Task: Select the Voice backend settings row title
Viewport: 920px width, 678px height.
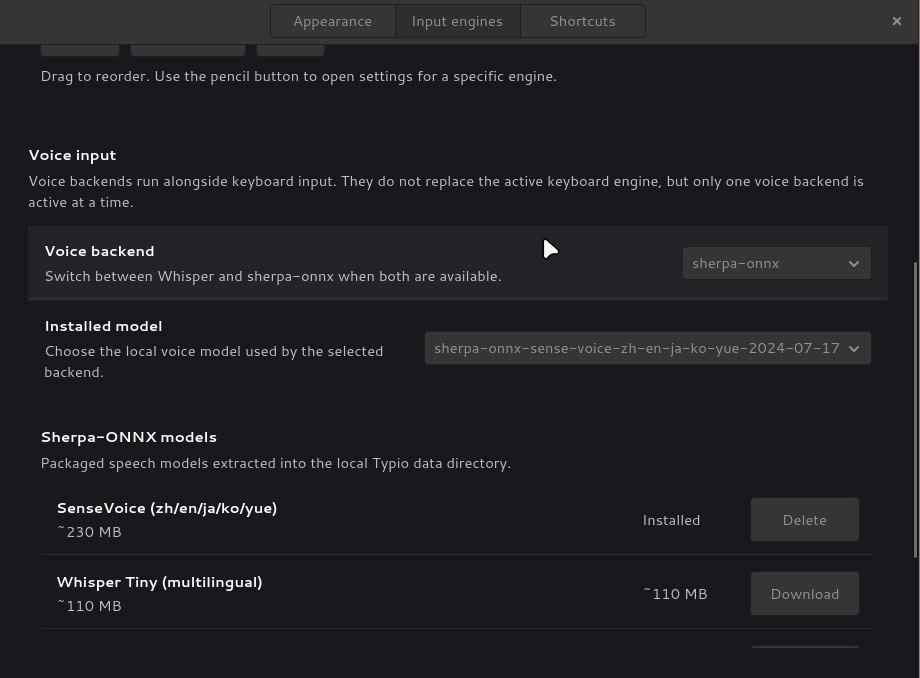Action: coord(100,251)
